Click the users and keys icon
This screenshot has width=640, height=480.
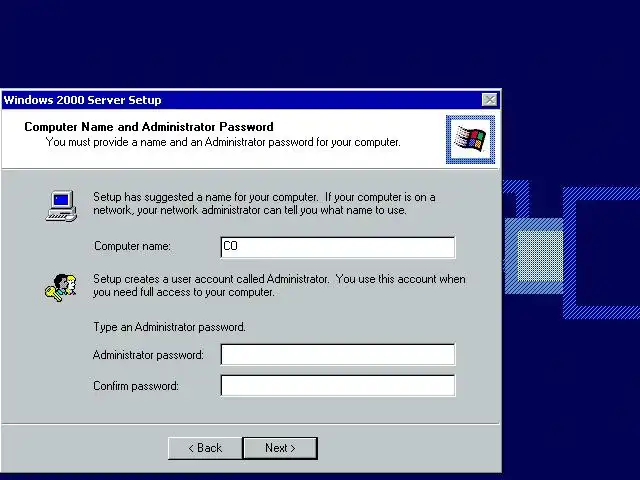[60, 288]
